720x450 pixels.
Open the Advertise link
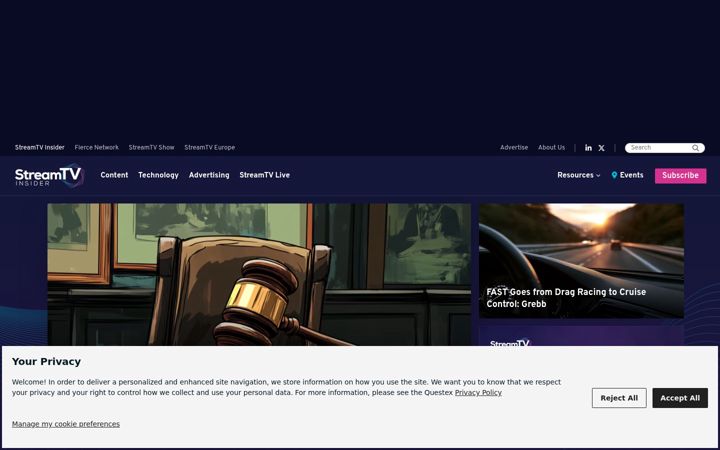click(x=514, y=147)
